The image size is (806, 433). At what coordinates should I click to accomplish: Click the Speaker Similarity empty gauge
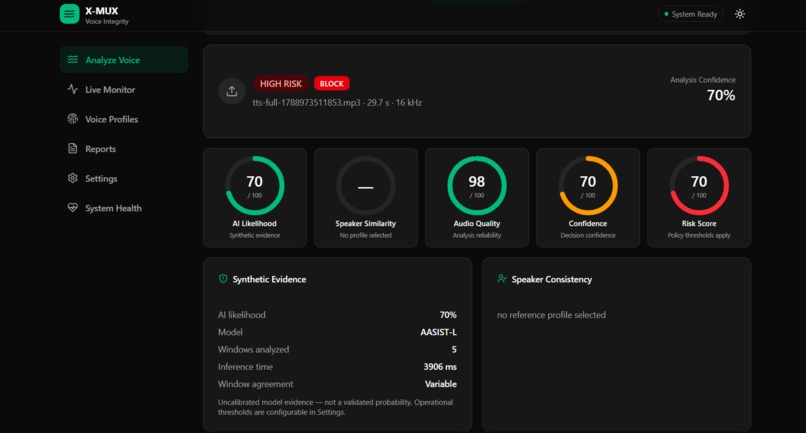click(x=366, y=186)
